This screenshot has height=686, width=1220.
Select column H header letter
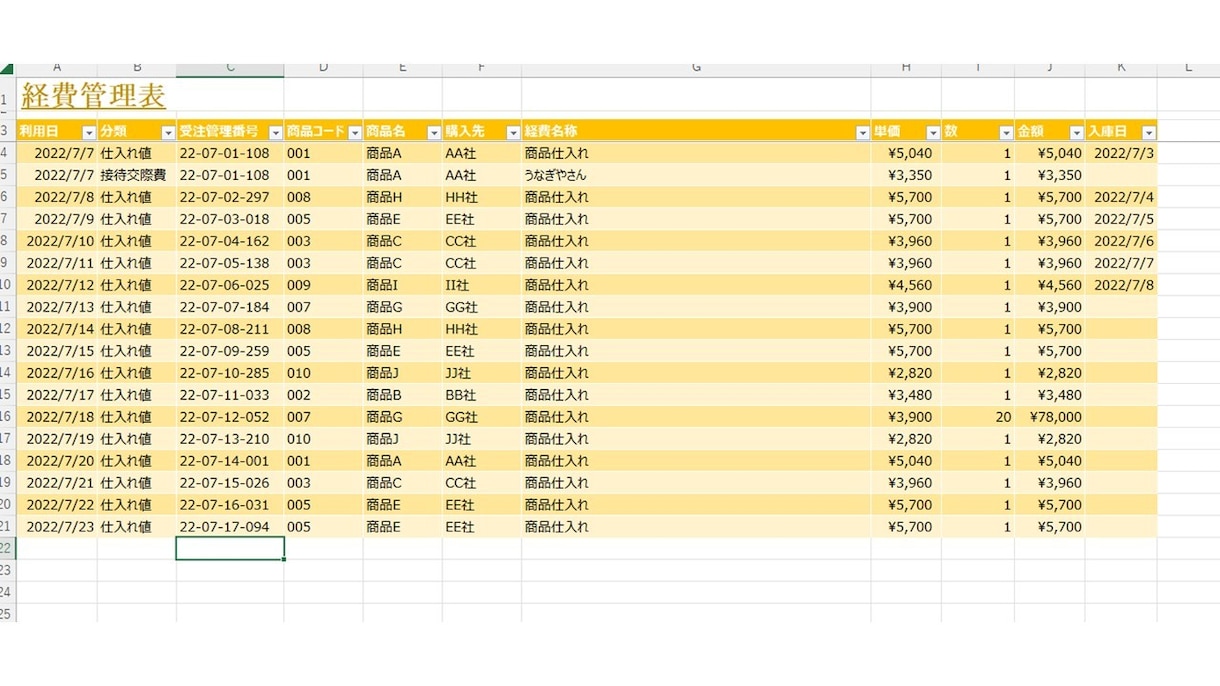point(906,68)
